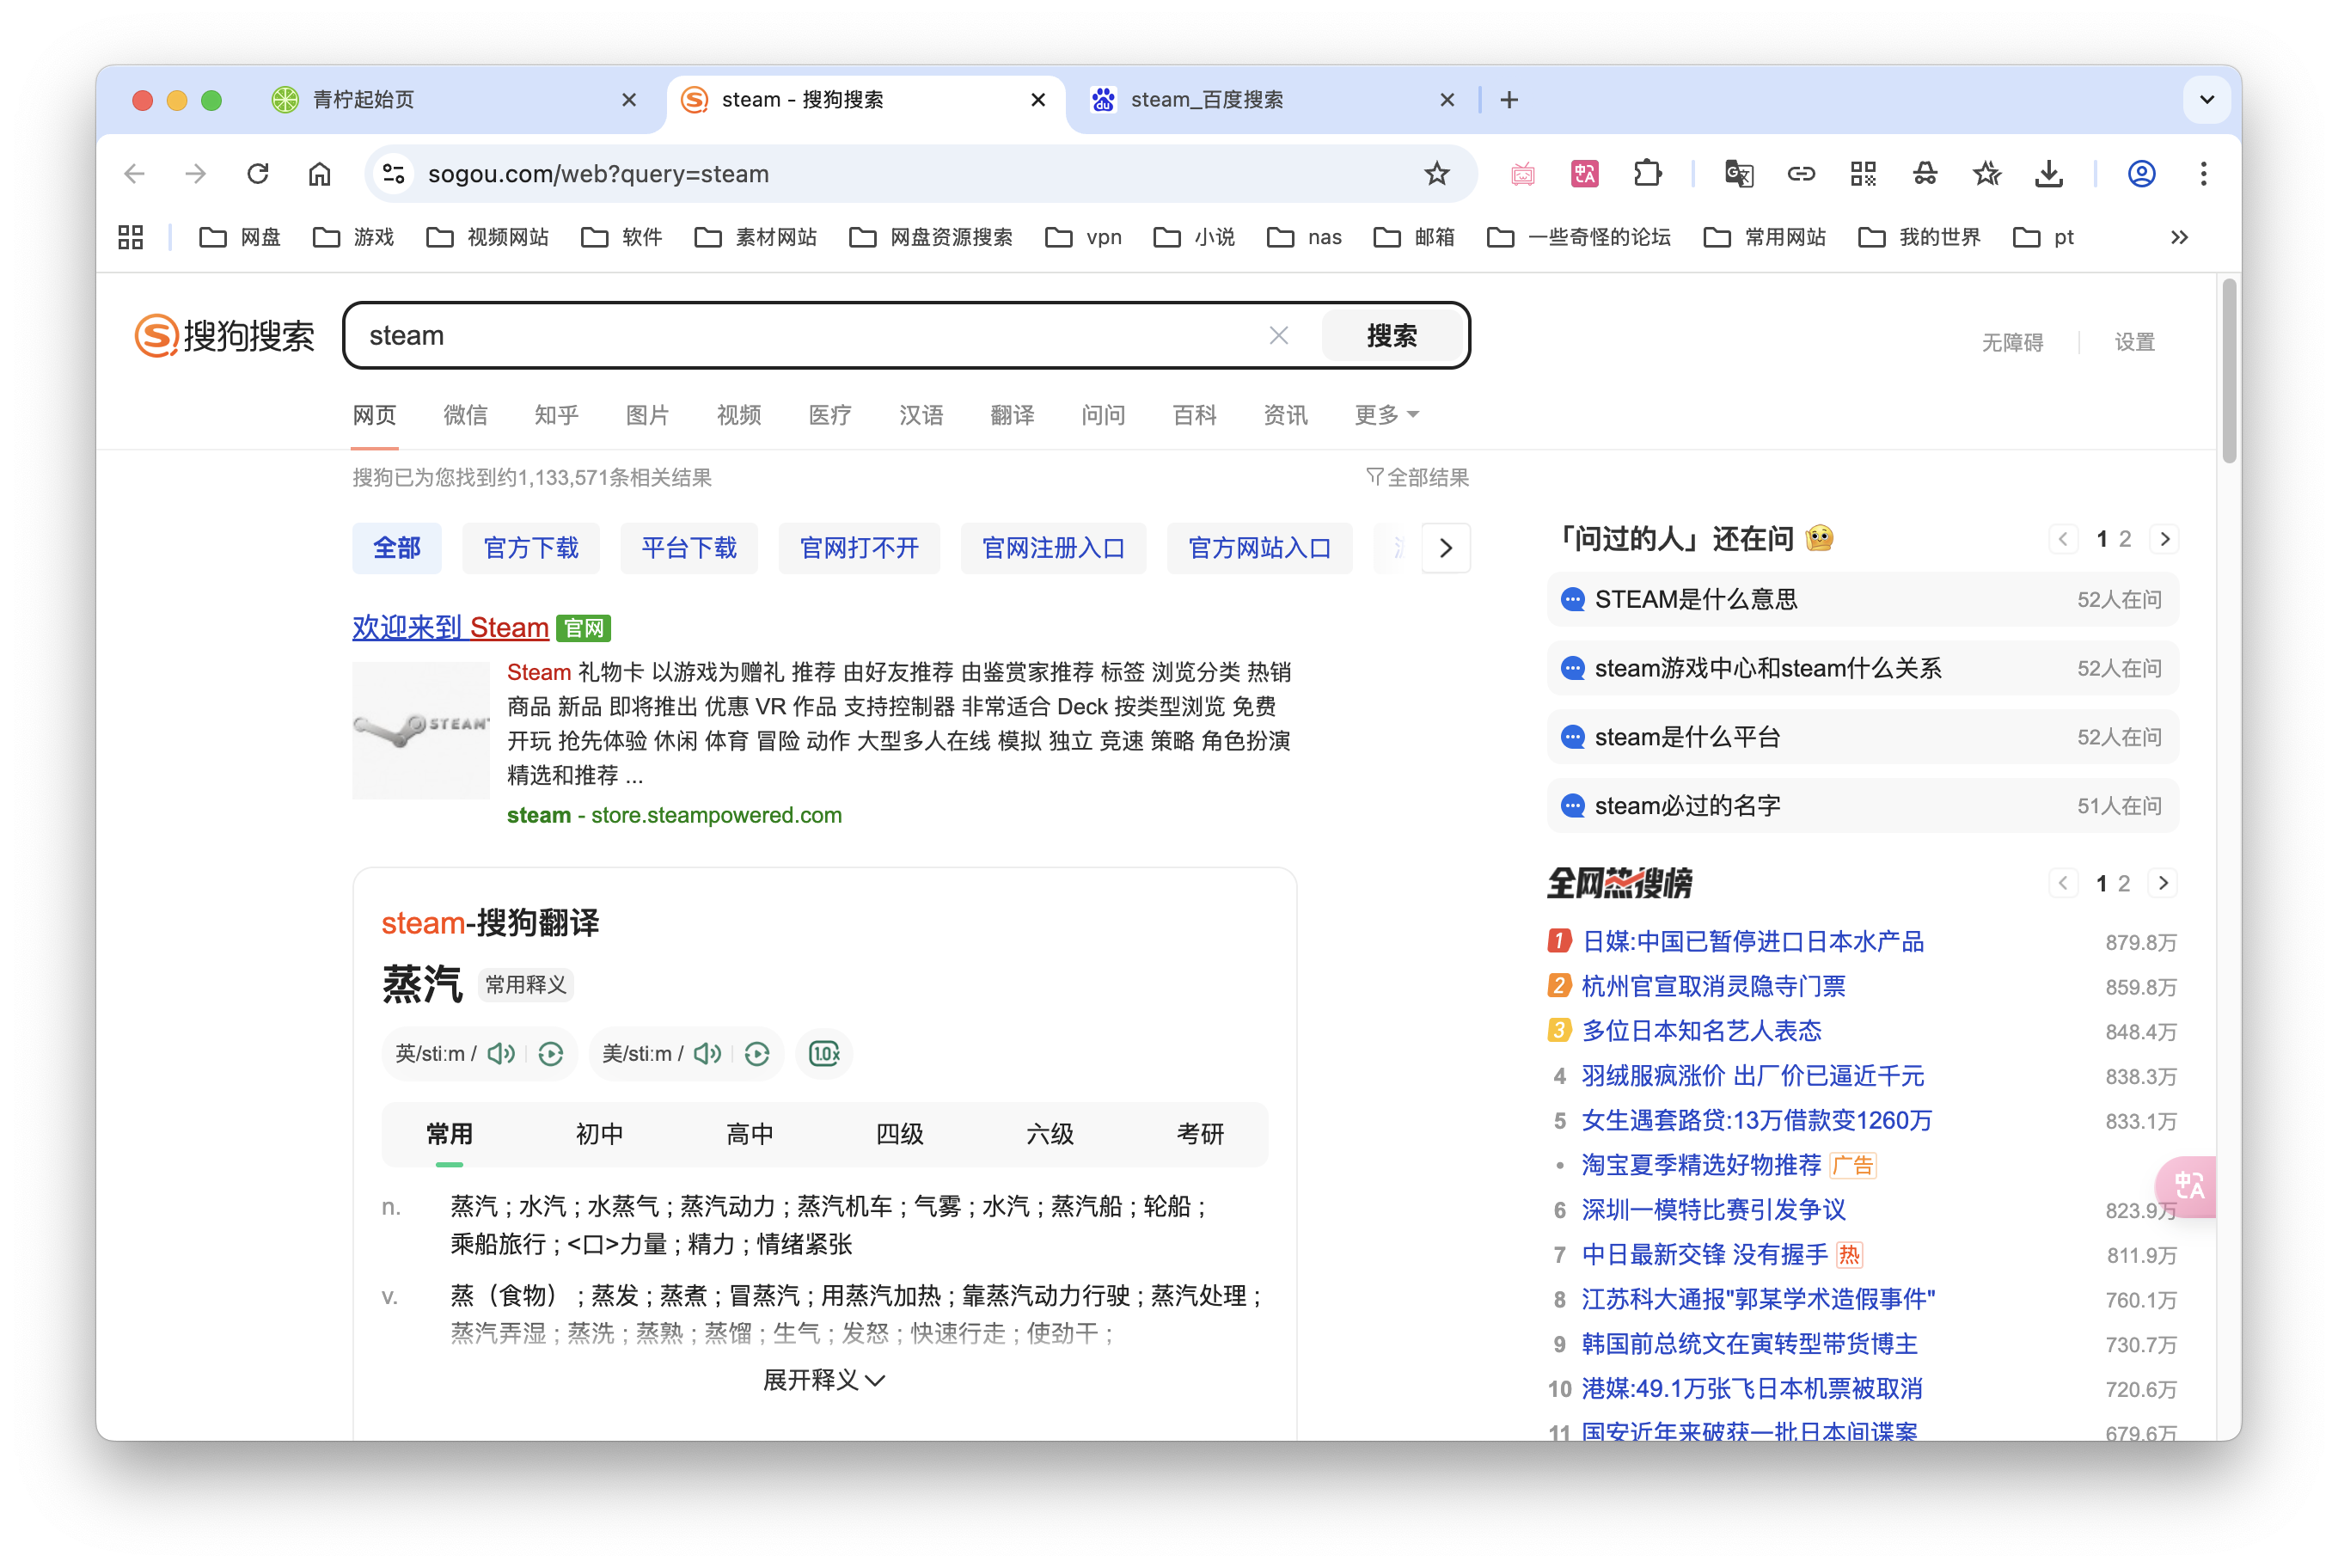Click the 搜索 search button
The image size is (2338, 1568).
tap(1393, 335)
